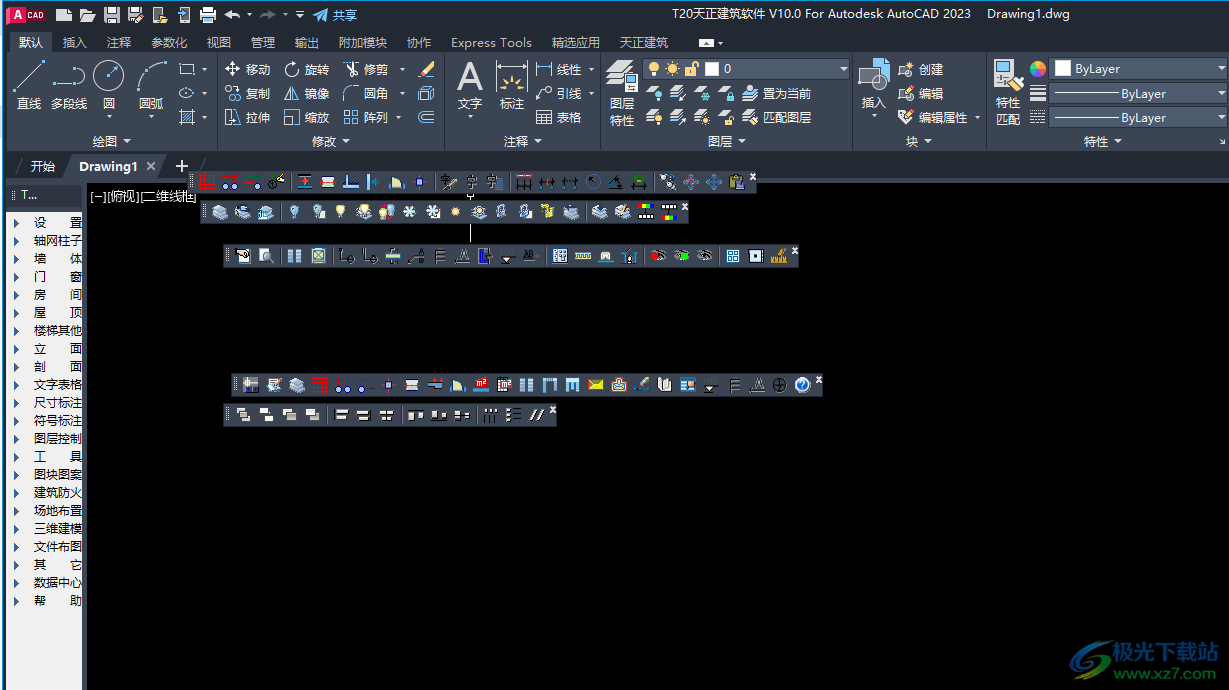Click 置为当前 layer button
This screenshot has height=690, width=1229.
tap(777, 93)
